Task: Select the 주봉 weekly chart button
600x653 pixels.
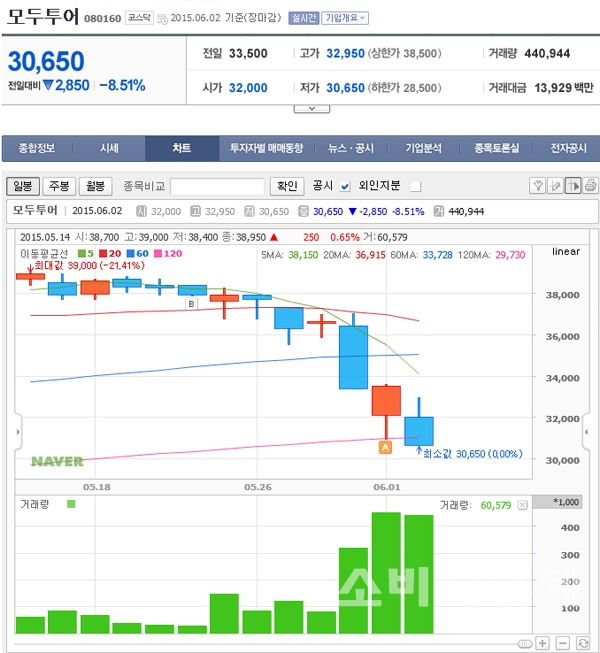Action: pyautogui.click(x=59, y=186)
